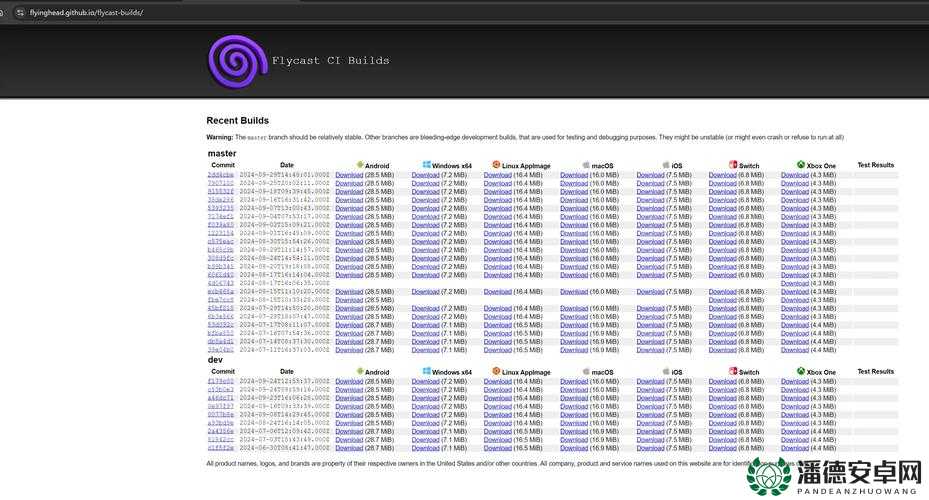The image size is (929, 500).
Task: Open the site information icon in the address bar
Action: tap(20, 12)
